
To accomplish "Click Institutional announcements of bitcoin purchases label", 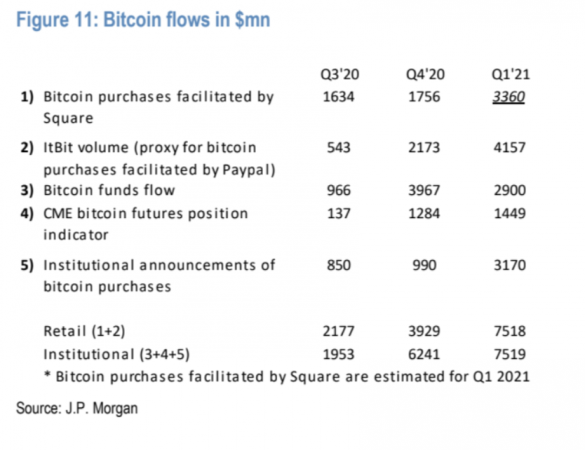I will click(159, 276).
